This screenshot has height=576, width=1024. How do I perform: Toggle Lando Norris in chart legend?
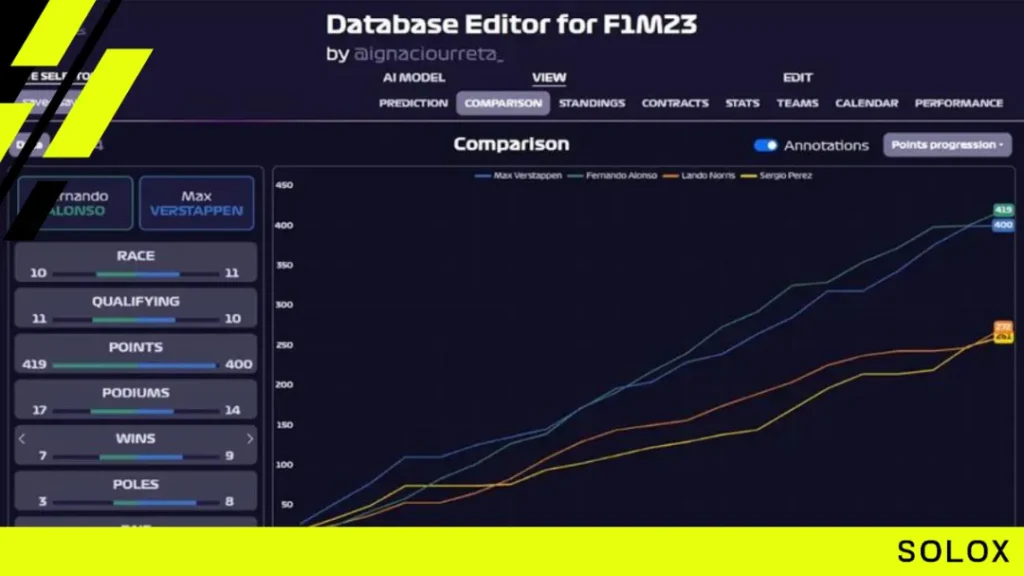699,176
